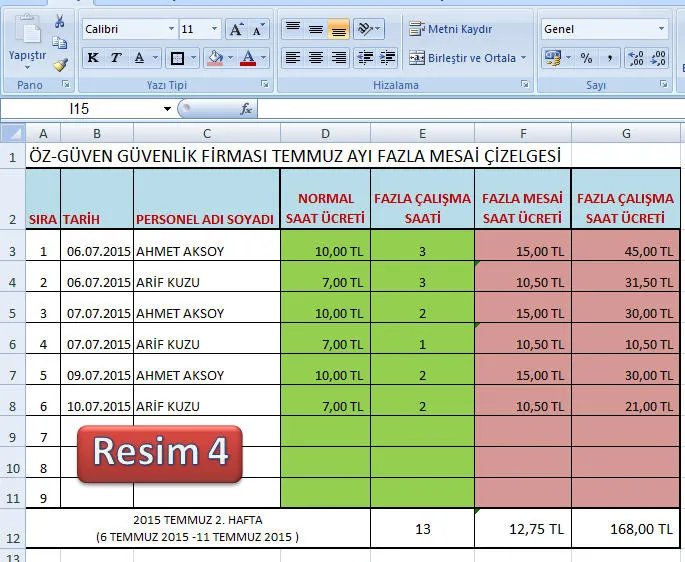This screenshot has width=685, height=562.
Task: Click the insert function fx icon
Action: [246, 108]
